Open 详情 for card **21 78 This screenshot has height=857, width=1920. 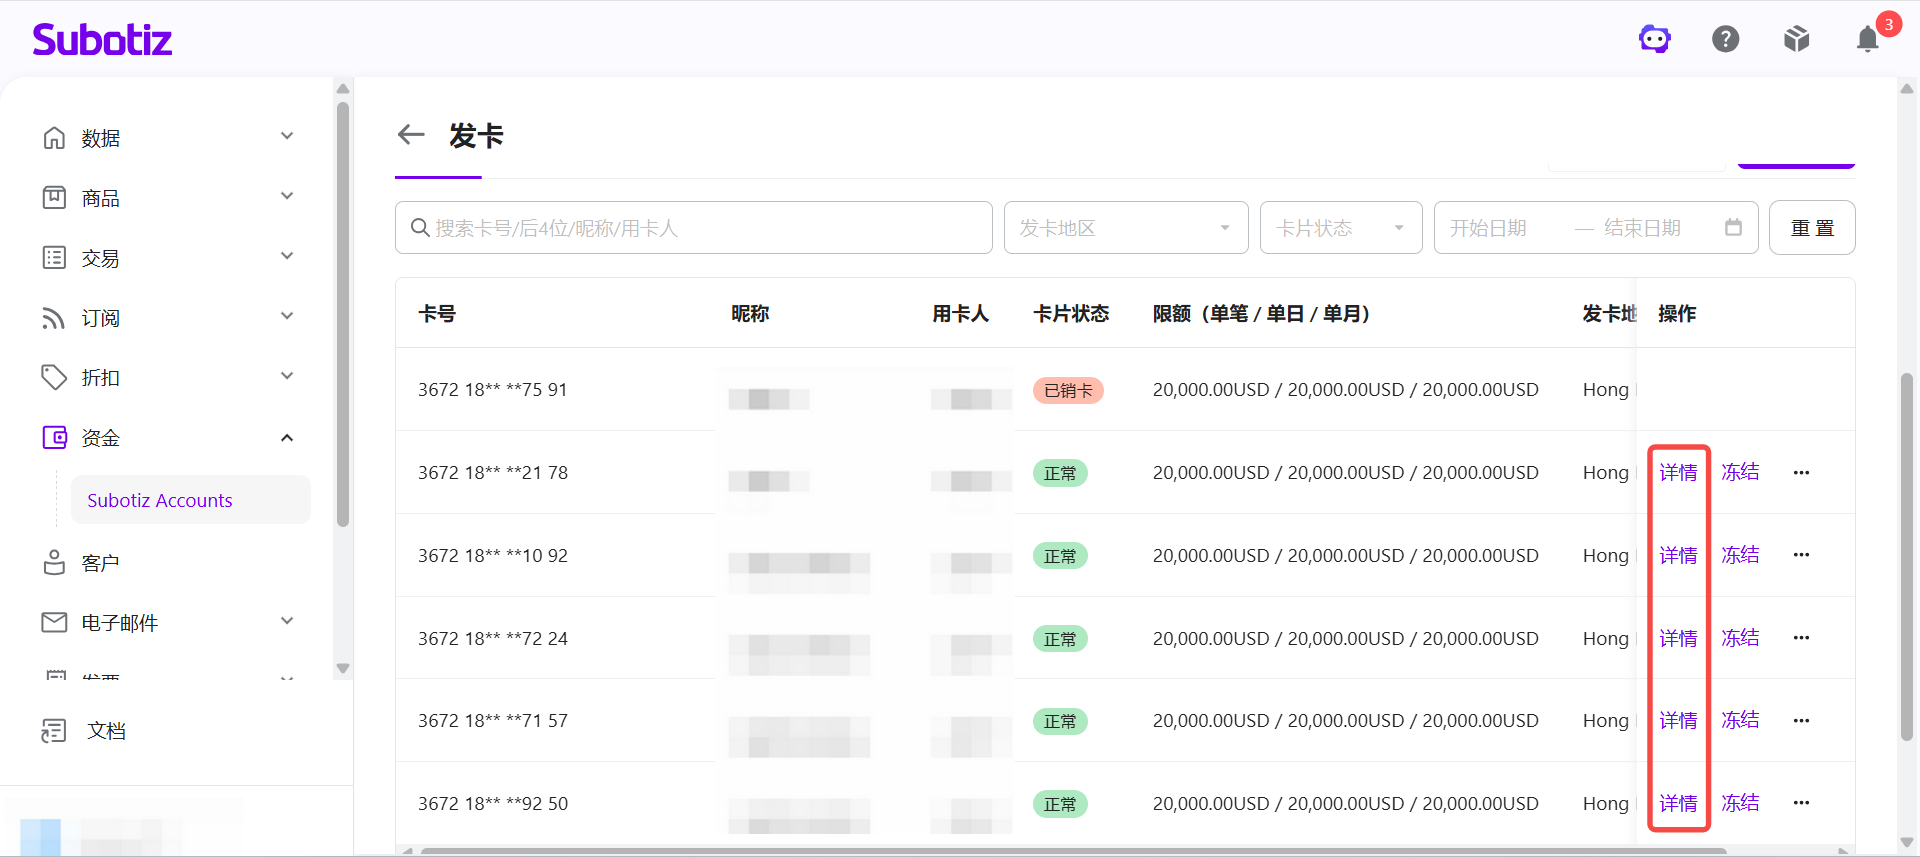click(x=1678, y=473)
